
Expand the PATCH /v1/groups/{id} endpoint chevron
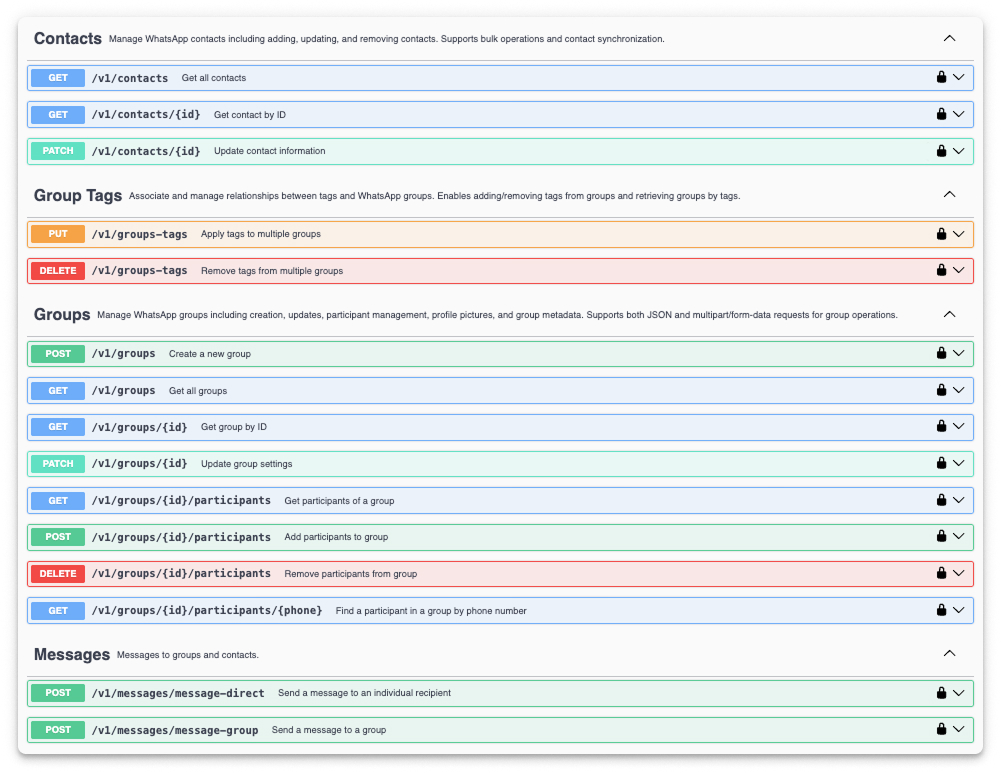point(959,463)
